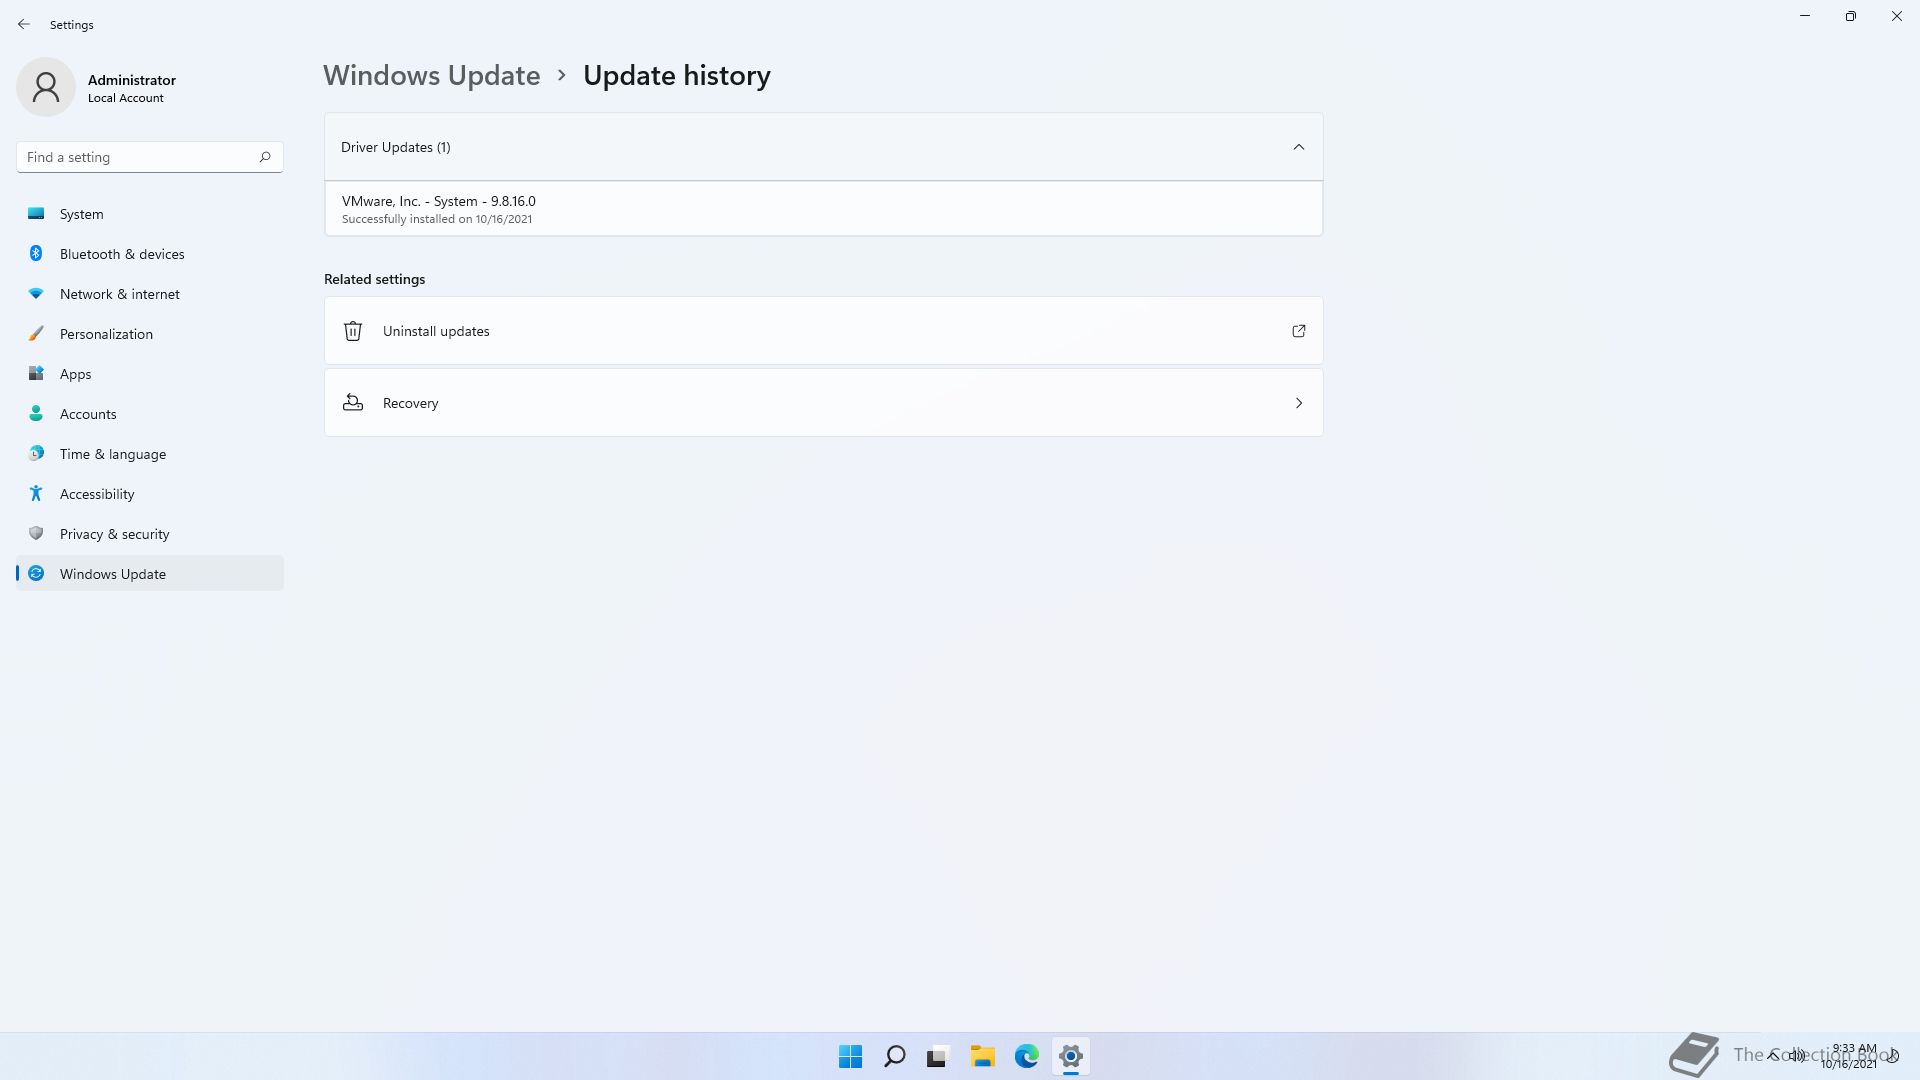
Task: Click the Recovery row chevron arrow
Action: pos(1299,403)
